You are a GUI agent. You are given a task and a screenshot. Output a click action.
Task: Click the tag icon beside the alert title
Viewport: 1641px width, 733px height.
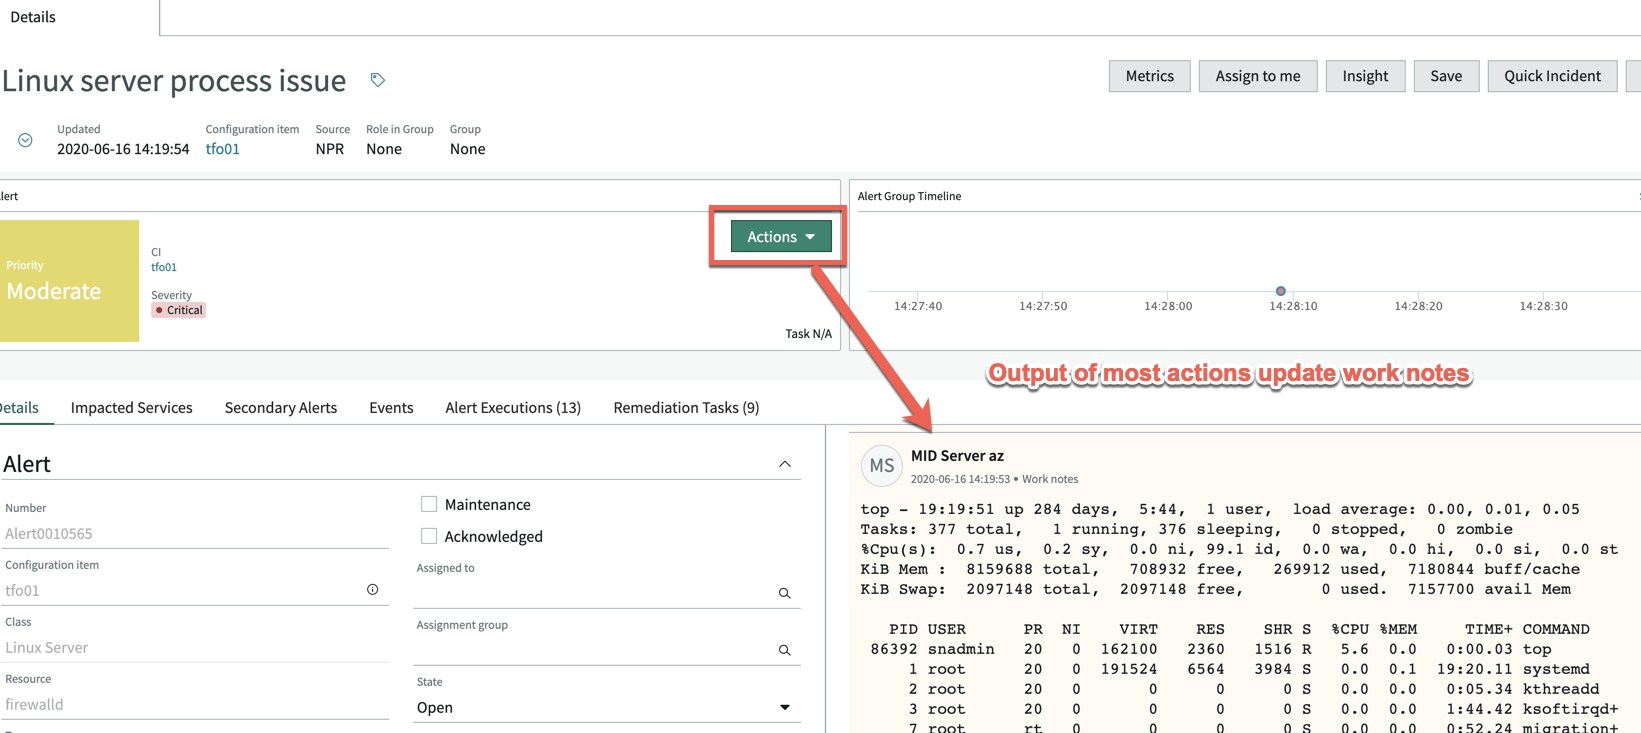tap(378, 80)
